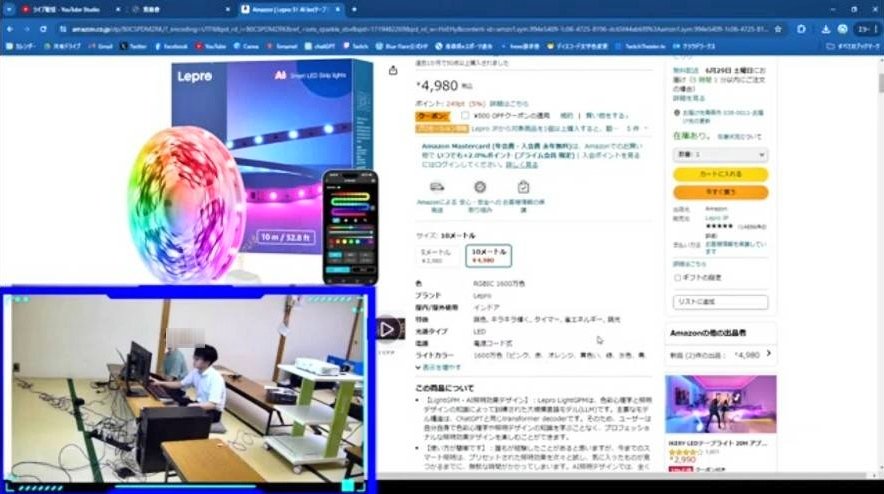Viewport: 884px width, 494px height.
Task: Click the vertical page scrollbar thumb
Action: (x=880, y=82)
